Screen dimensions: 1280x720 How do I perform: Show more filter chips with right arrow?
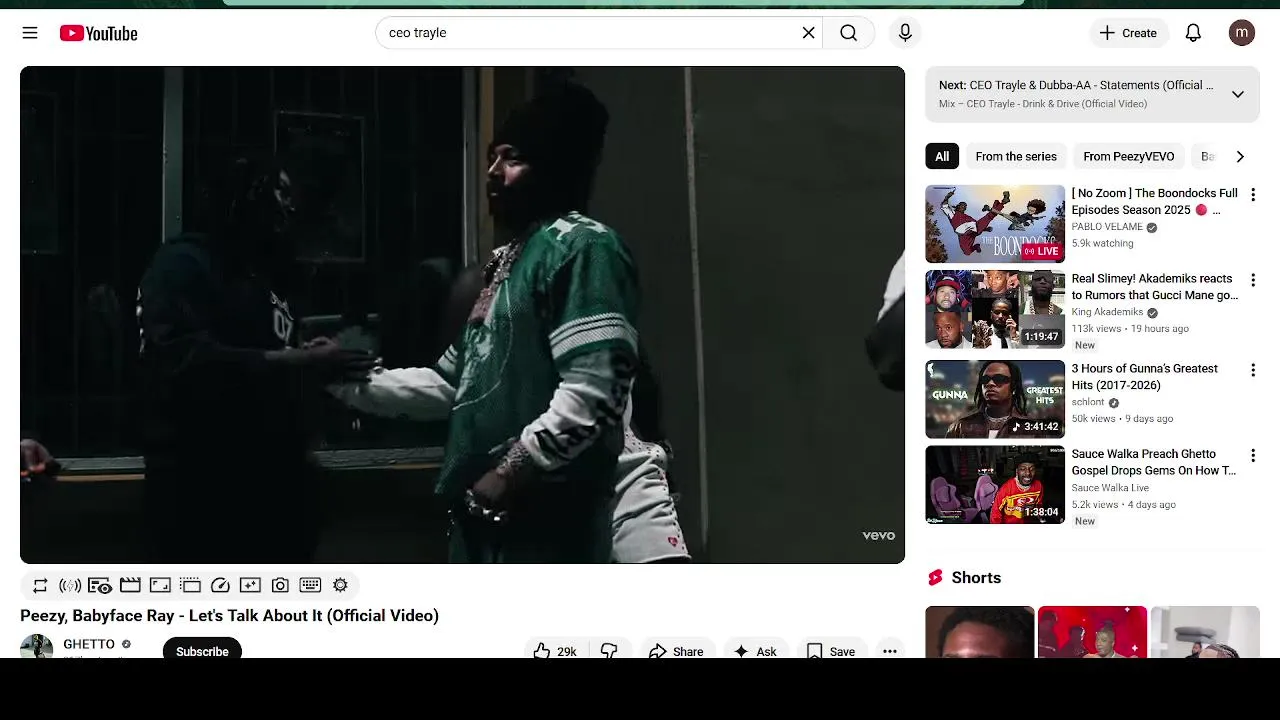click(x=1240, y=156)
